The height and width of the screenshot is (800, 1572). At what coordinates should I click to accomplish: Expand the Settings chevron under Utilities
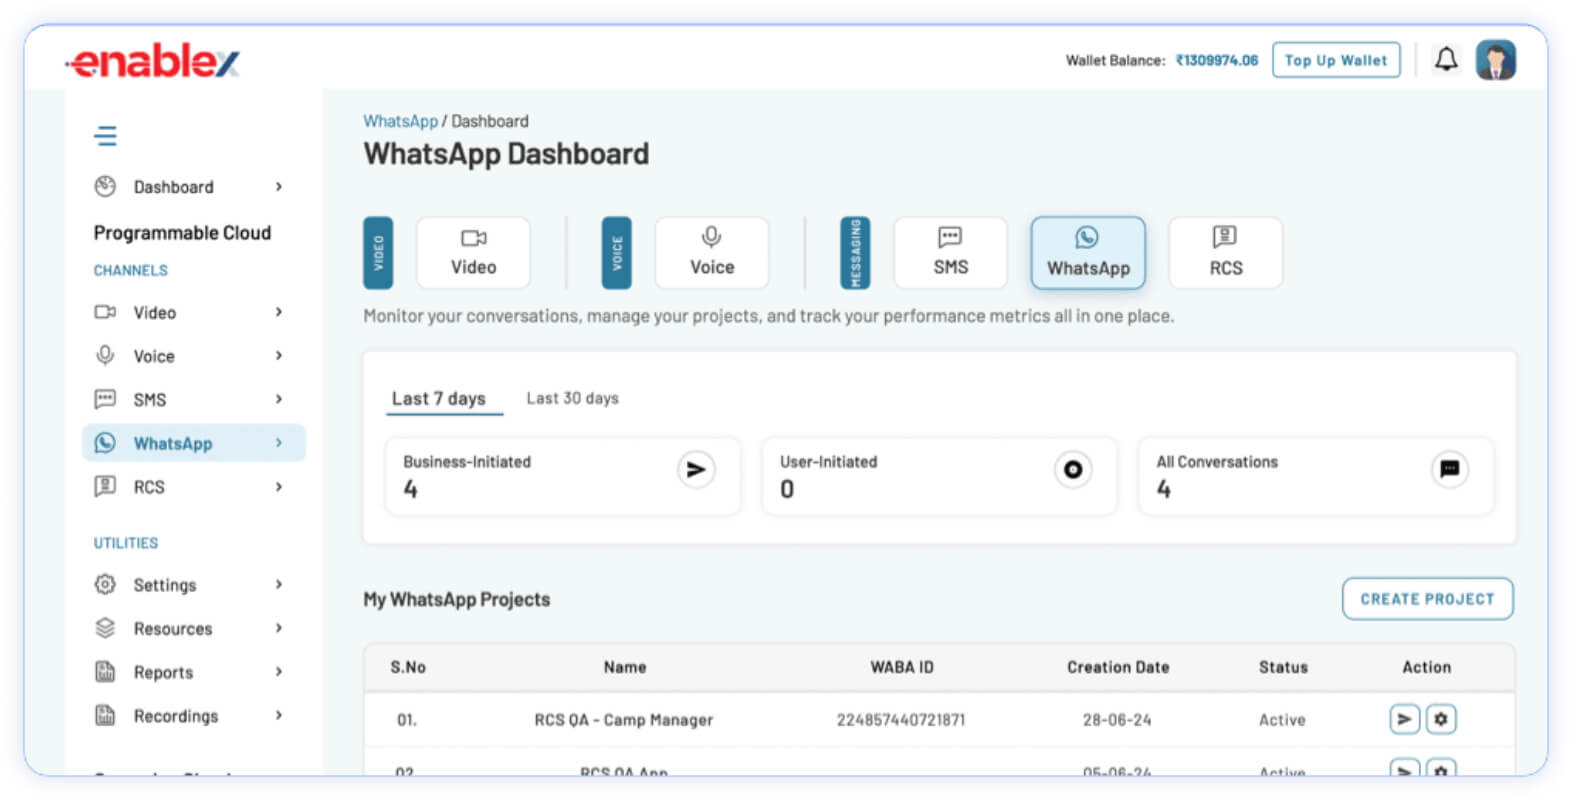[x=279, y=584]
